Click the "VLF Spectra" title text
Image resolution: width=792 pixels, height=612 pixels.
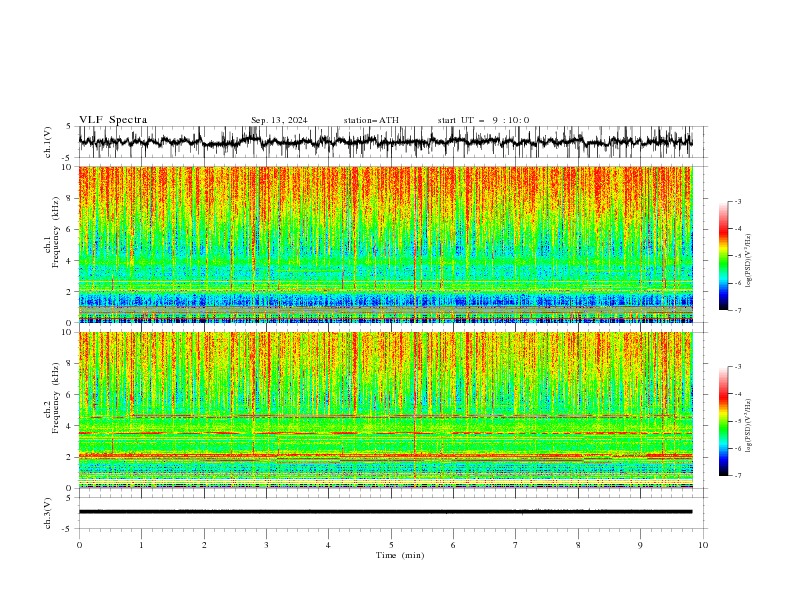pos(113,120)
